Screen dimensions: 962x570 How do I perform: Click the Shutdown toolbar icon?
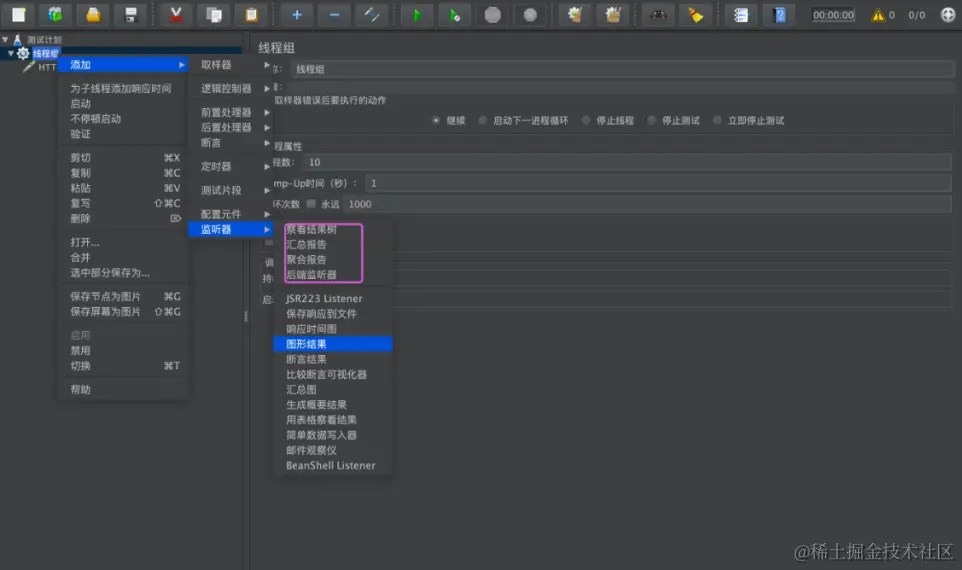pos(530,15)
